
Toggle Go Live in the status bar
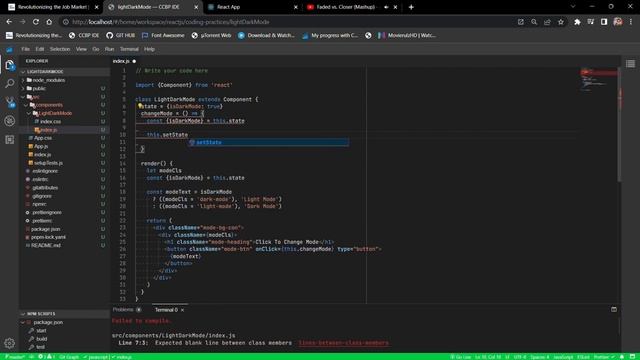click(x=461, y=357)
